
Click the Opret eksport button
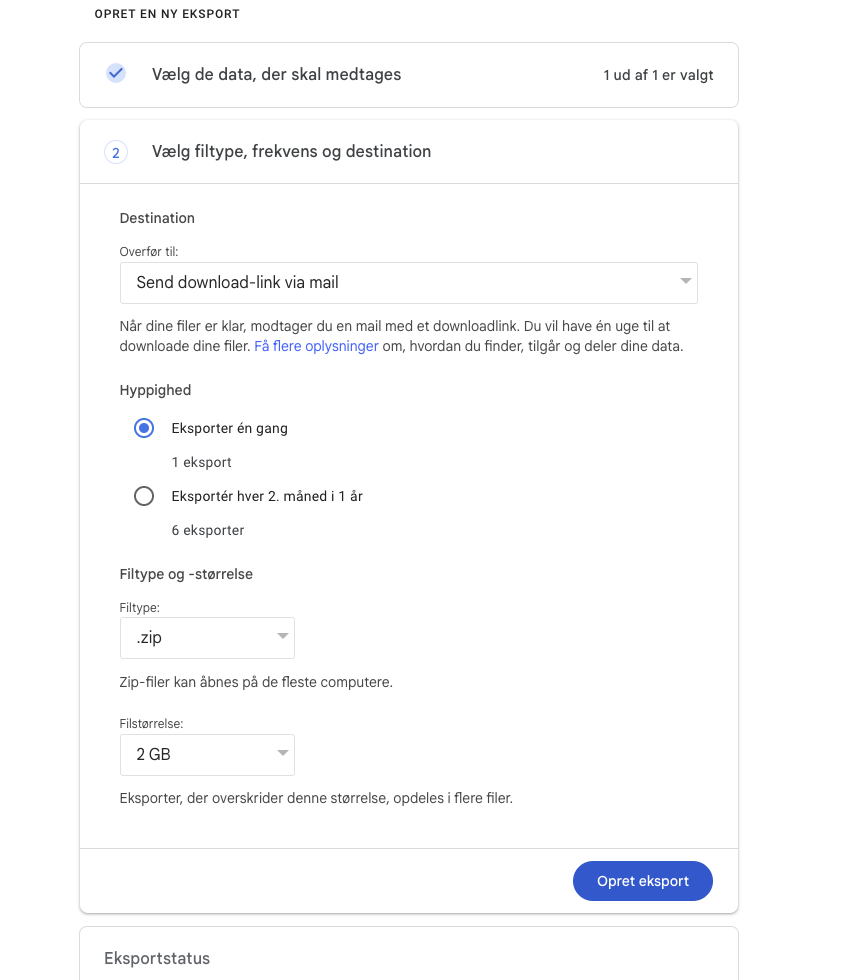(x=642, y=880)
